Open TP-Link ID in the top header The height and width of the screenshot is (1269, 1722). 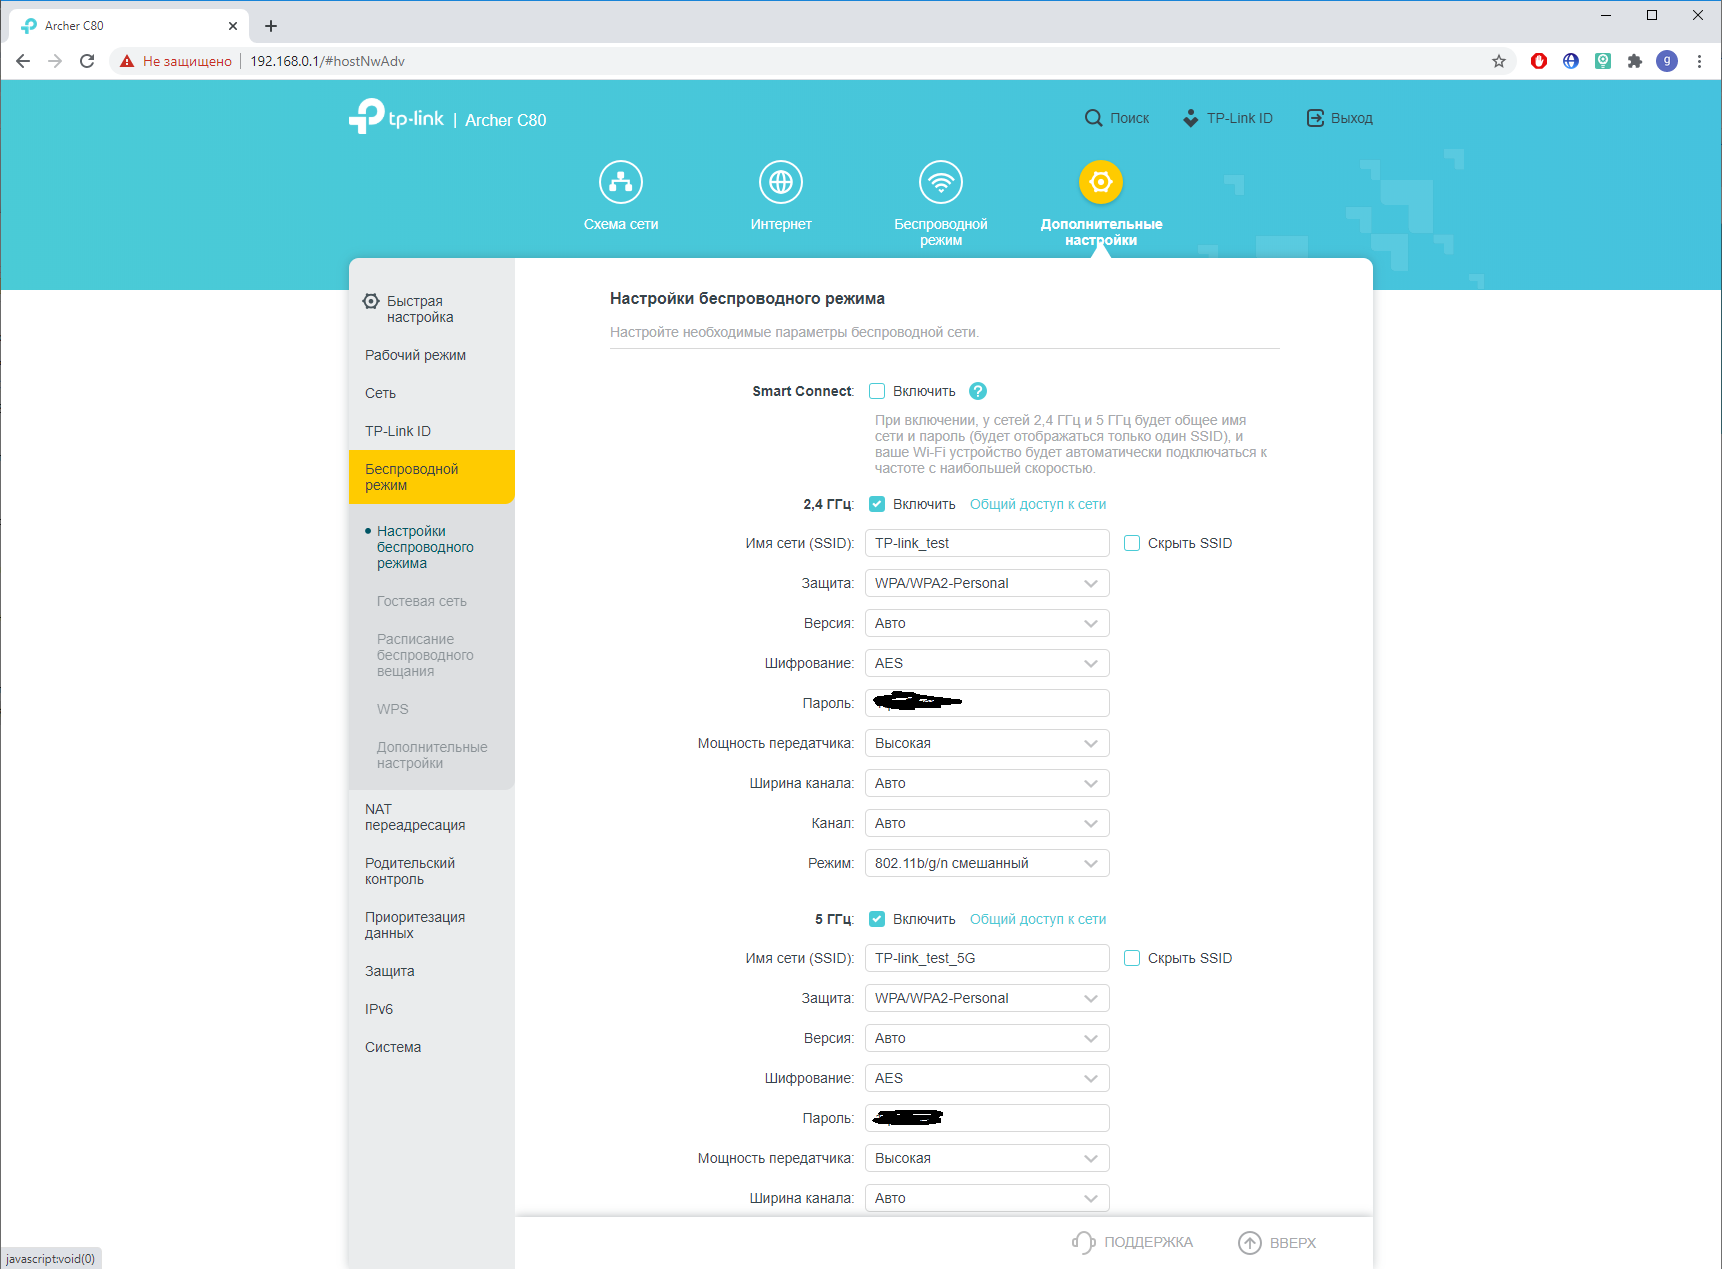click(1228, 118)
